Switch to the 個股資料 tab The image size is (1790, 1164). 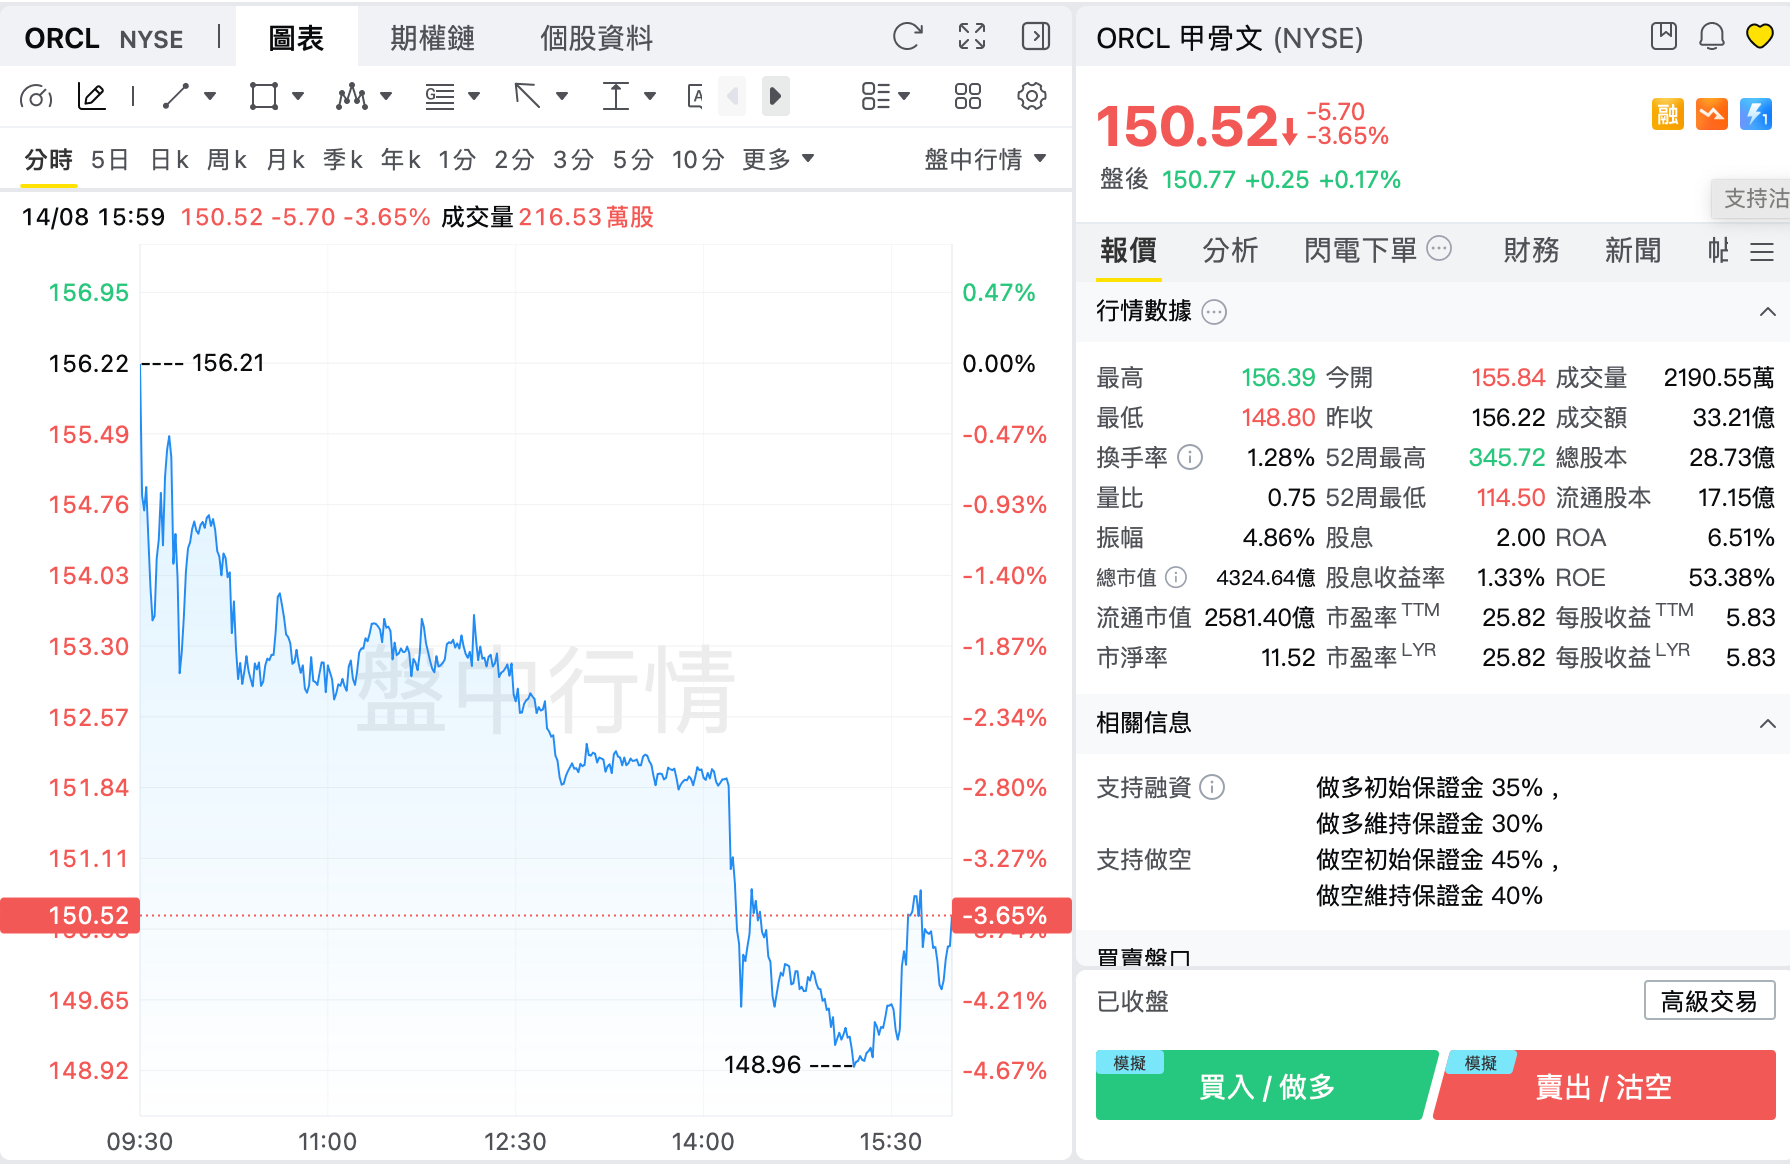tap(596, 38)
